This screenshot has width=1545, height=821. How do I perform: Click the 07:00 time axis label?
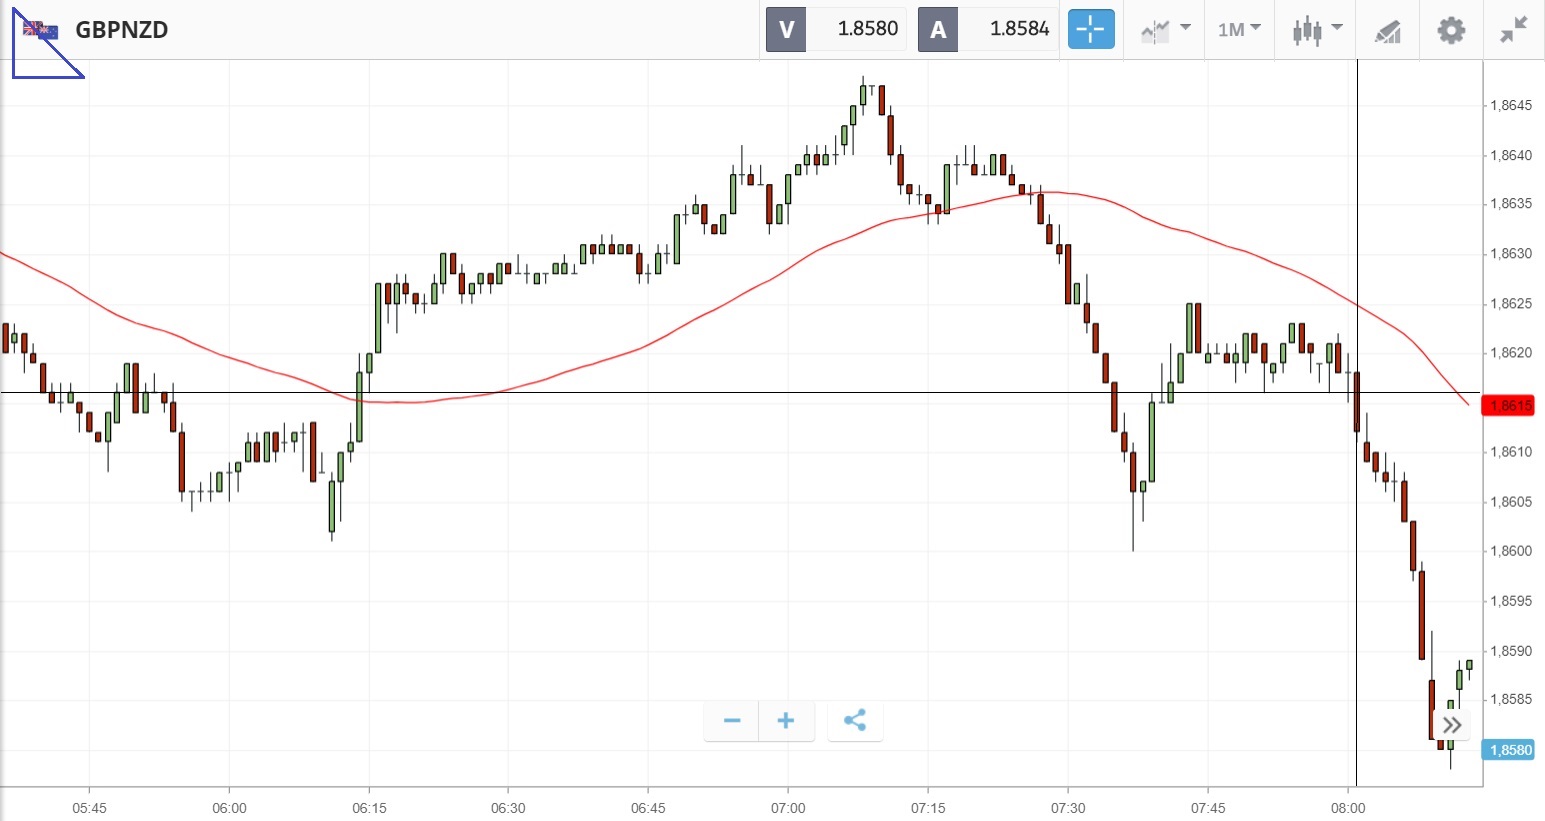(787, 808)
